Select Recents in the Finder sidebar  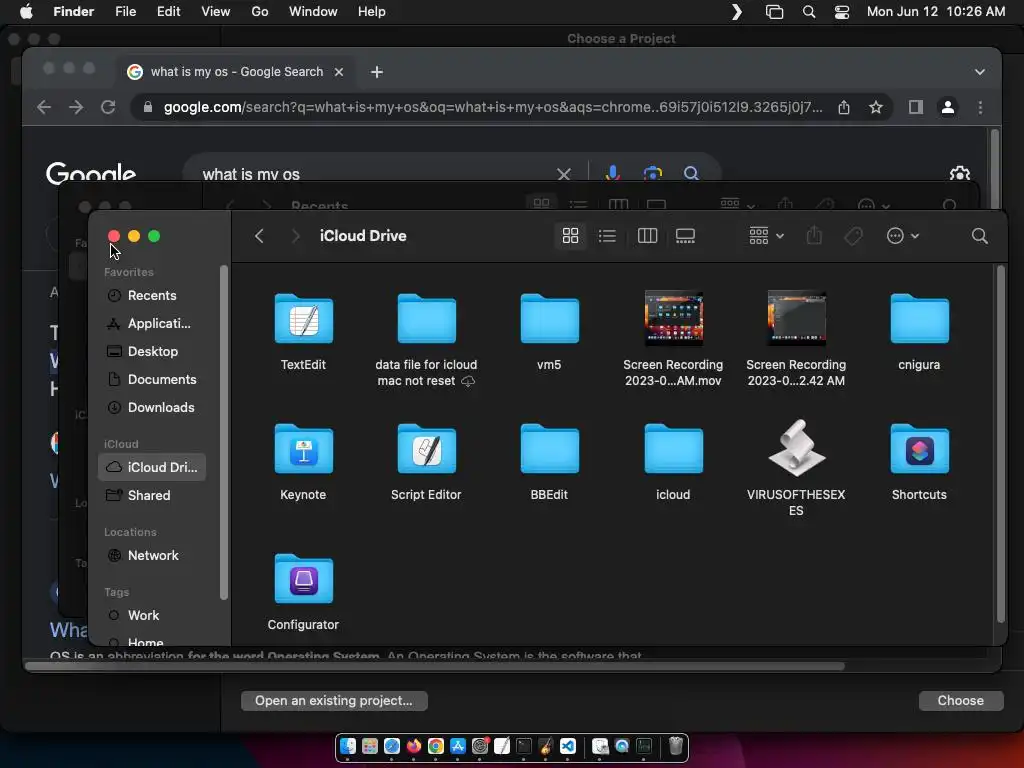[152, 295]
